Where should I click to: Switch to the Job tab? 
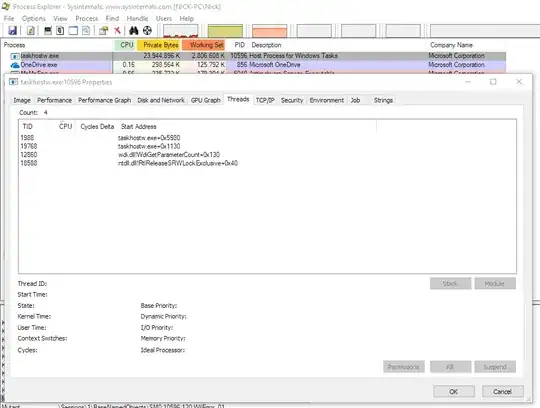pos(355,100)
